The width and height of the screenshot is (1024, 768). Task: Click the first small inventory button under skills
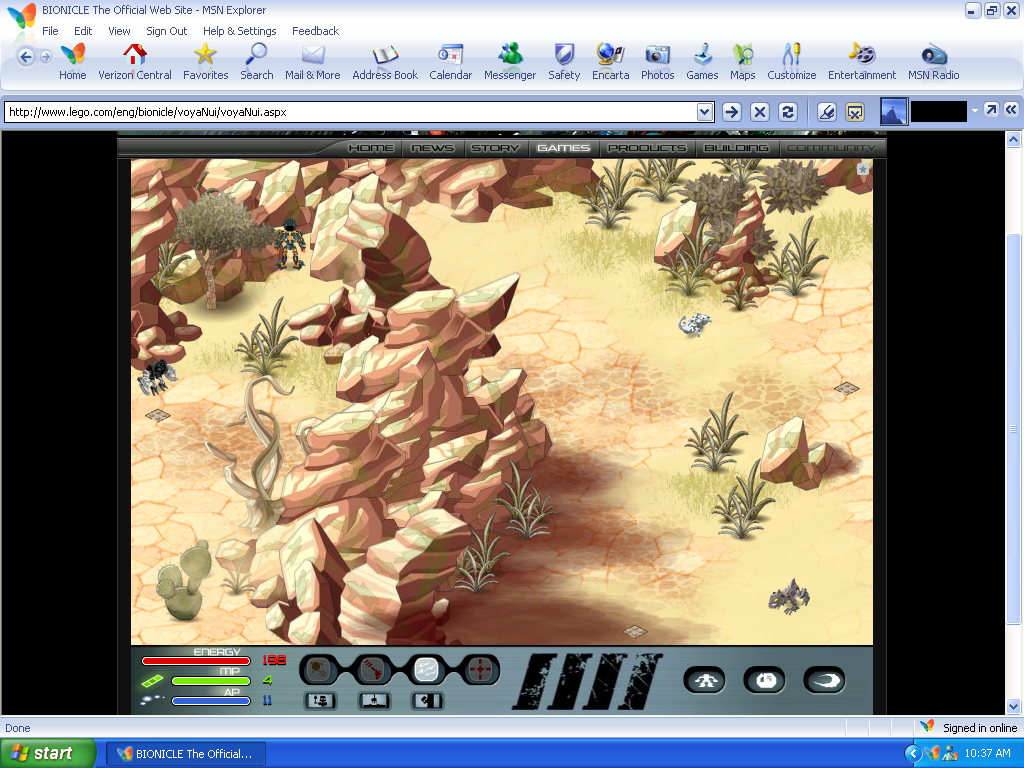click(x=321, y=701)
